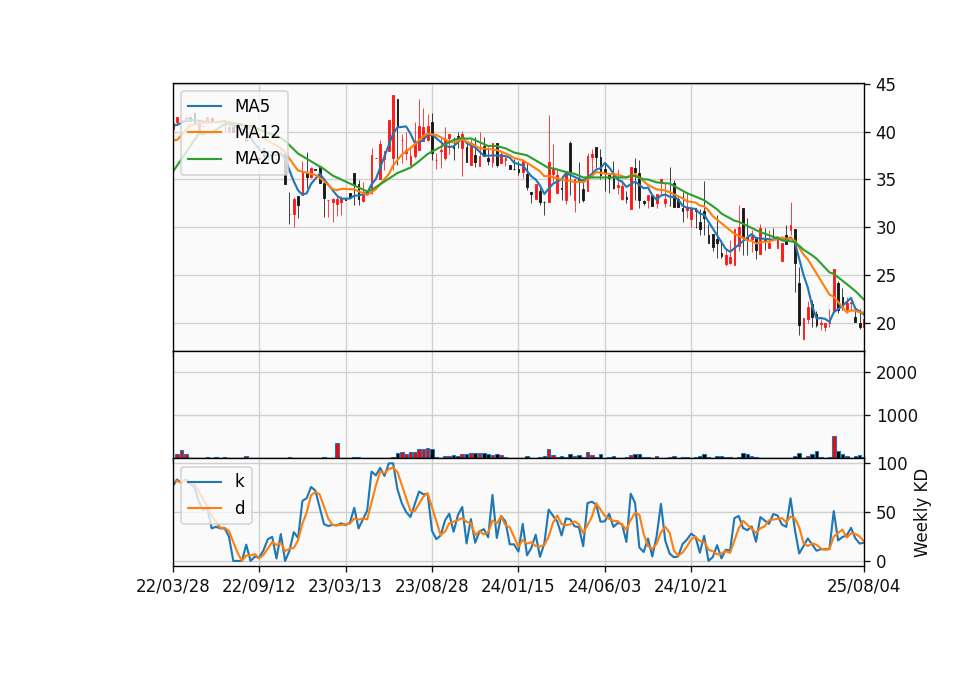Click the price axis value 30
960x690 pixels.
(x=885, y=228)
